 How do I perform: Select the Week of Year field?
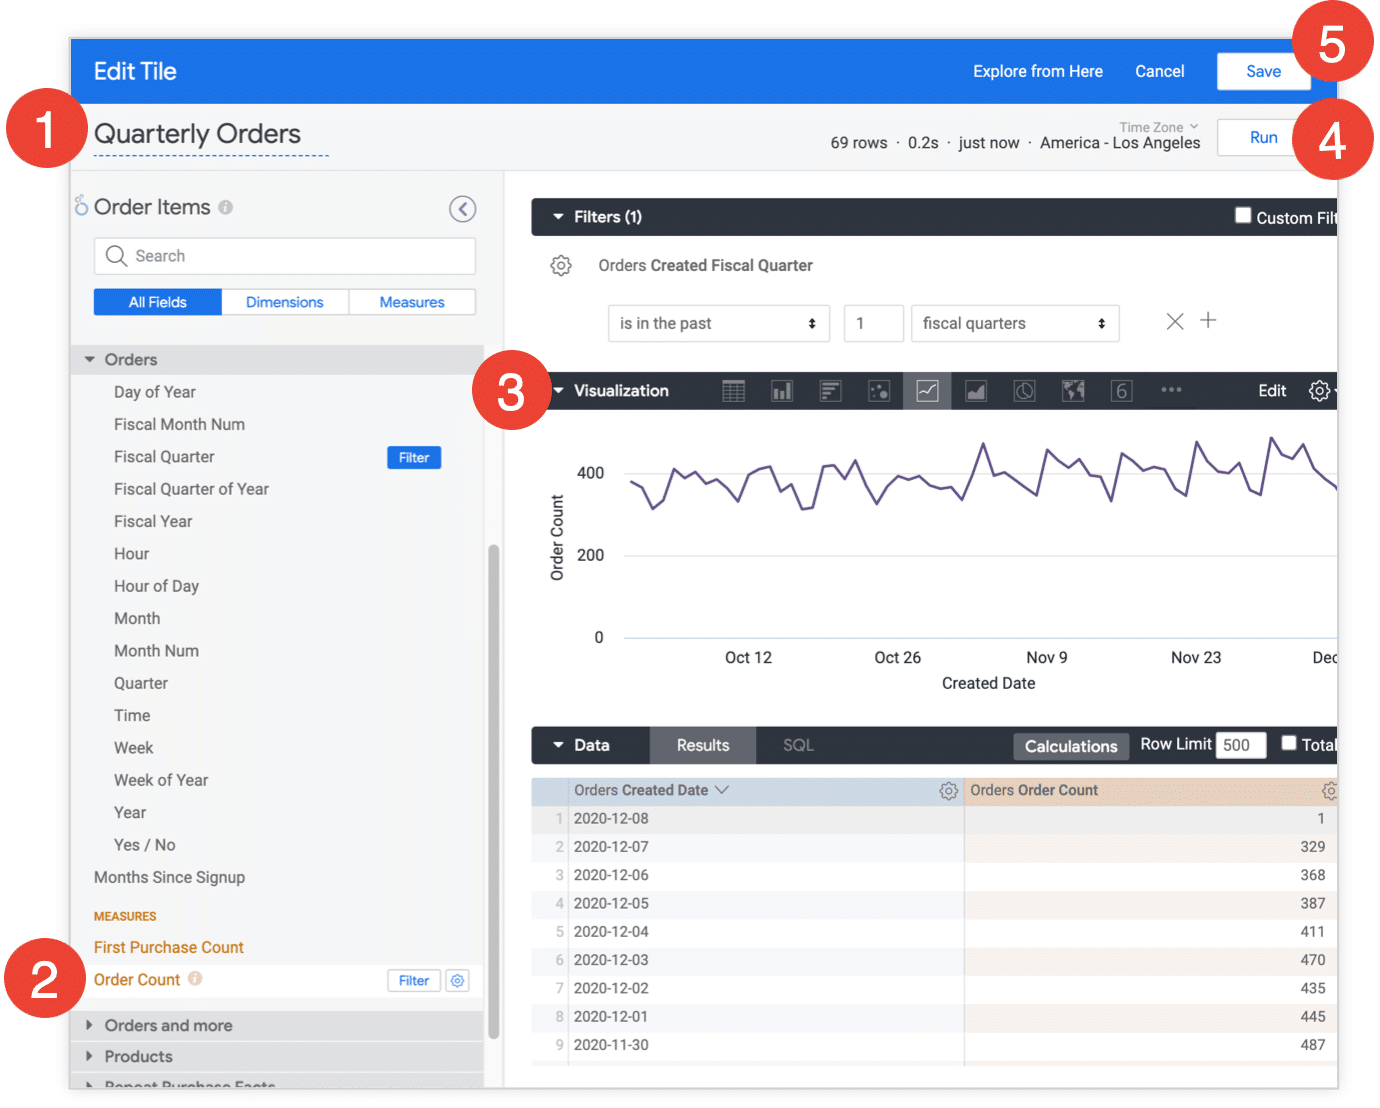click(x=161, y=780)
